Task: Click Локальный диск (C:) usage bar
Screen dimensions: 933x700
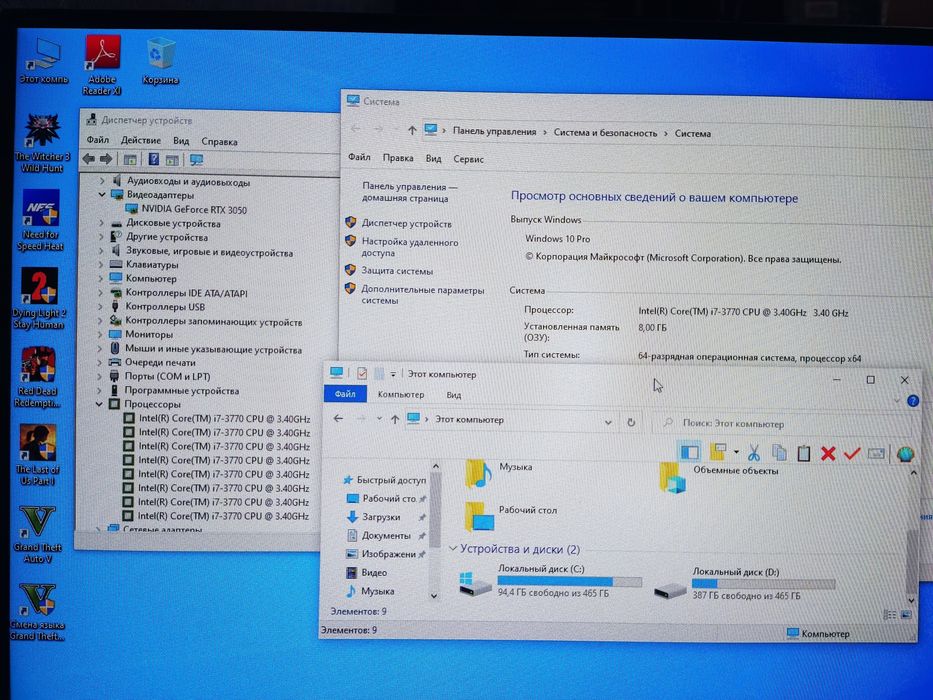Action: [569, 581]
